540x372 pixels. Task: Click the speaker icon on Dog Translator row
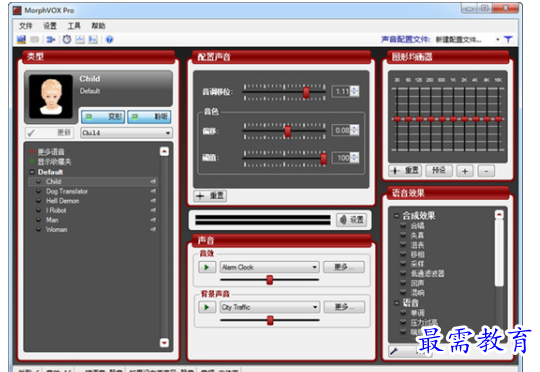click(x=153, y=191)
